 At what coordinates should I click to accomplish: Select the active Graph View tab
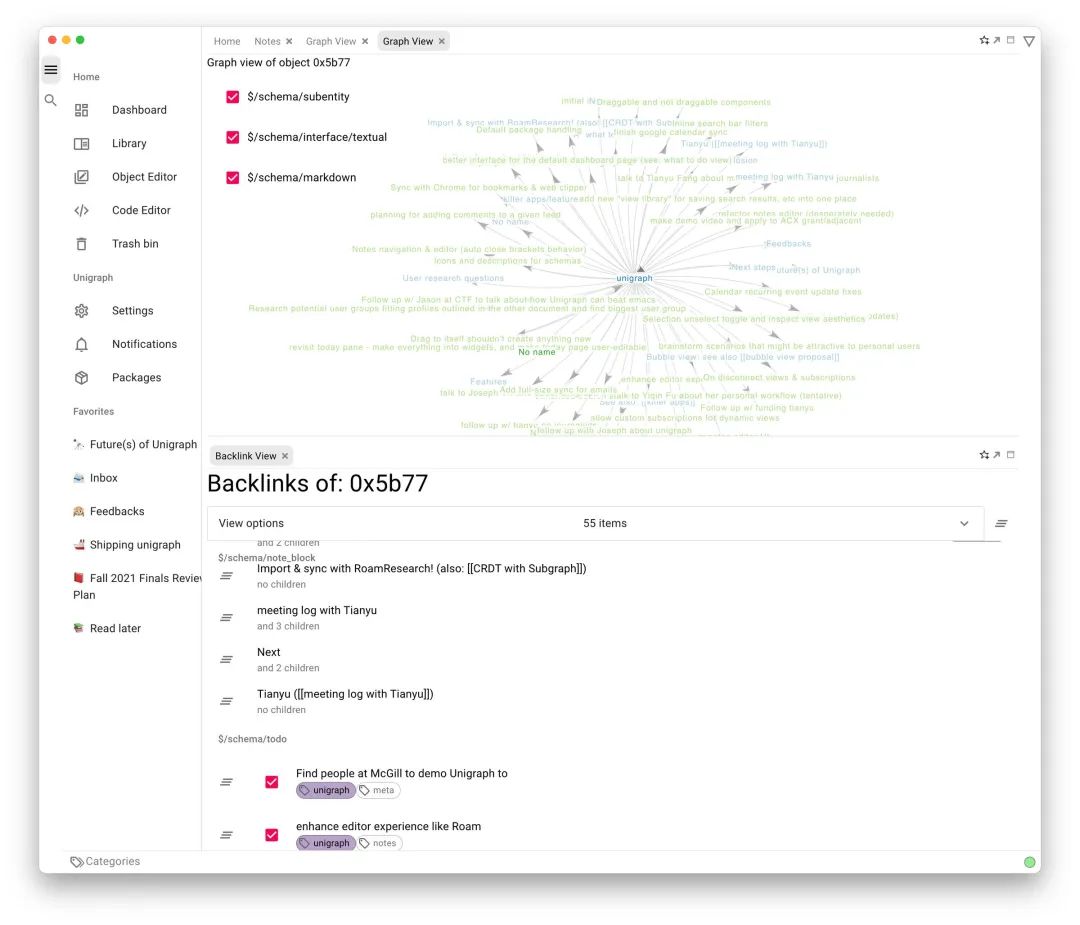(x=408, y=41)
